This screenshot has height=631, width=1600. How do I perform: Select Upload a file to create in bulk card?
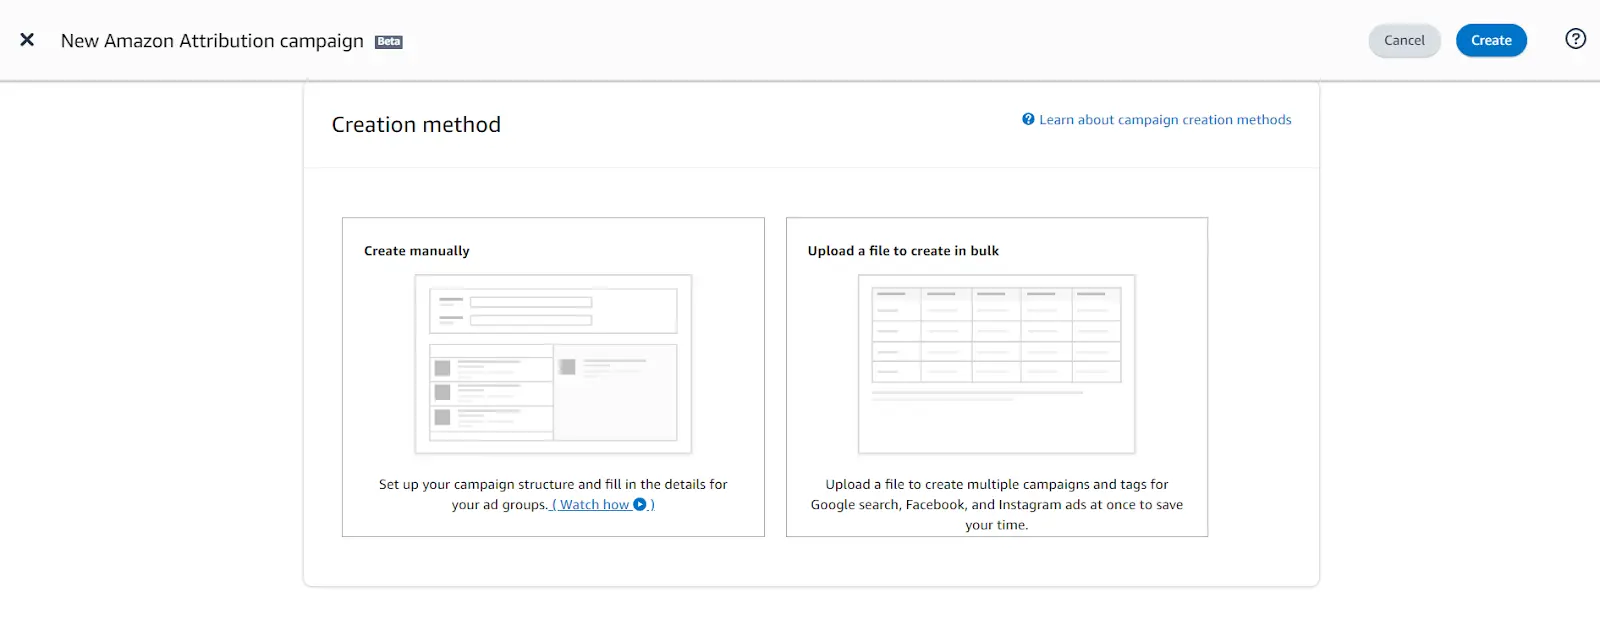(x=997, y=377)
